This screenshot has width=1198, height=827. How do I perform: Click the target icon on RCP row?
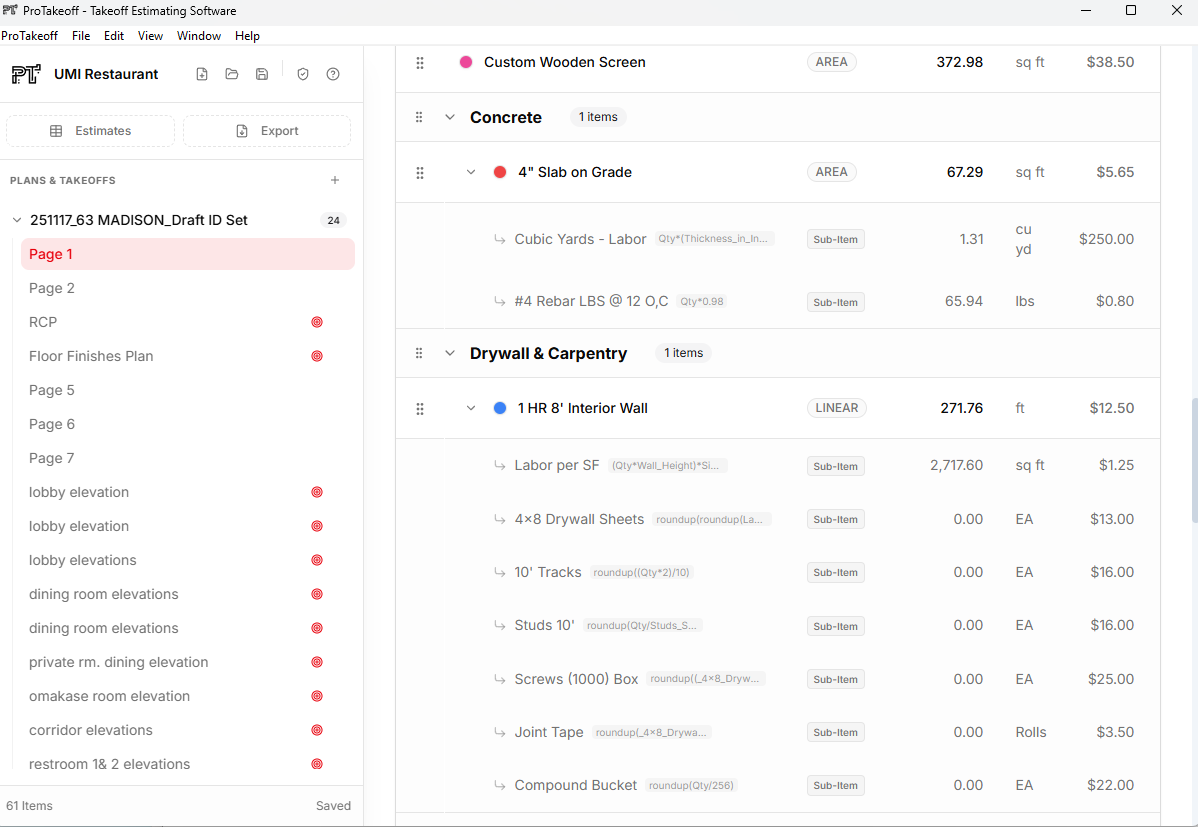[317, 323]
